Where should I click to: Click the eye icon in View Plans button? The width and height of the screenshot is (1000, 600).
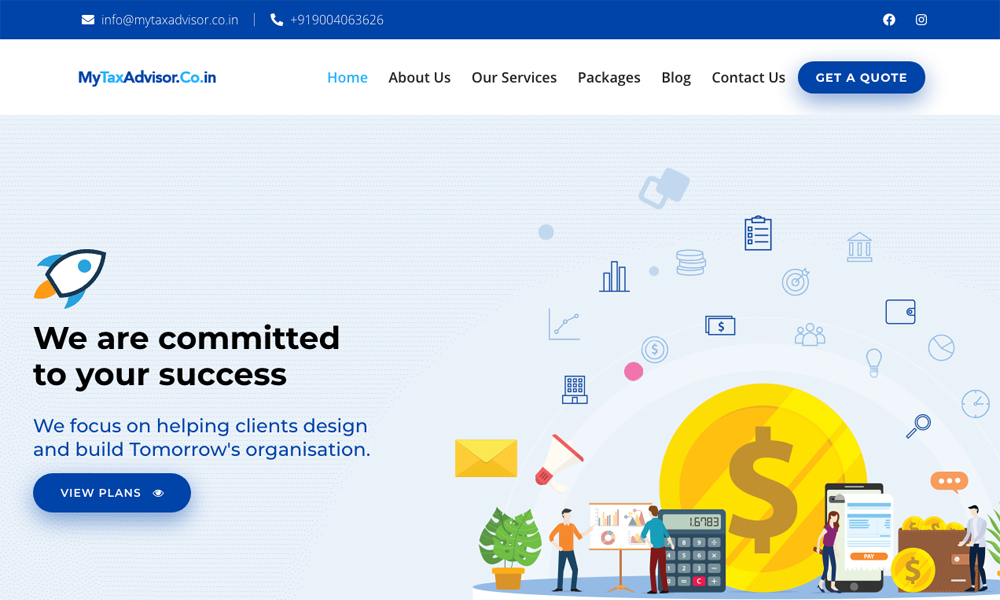click(158, 493)
